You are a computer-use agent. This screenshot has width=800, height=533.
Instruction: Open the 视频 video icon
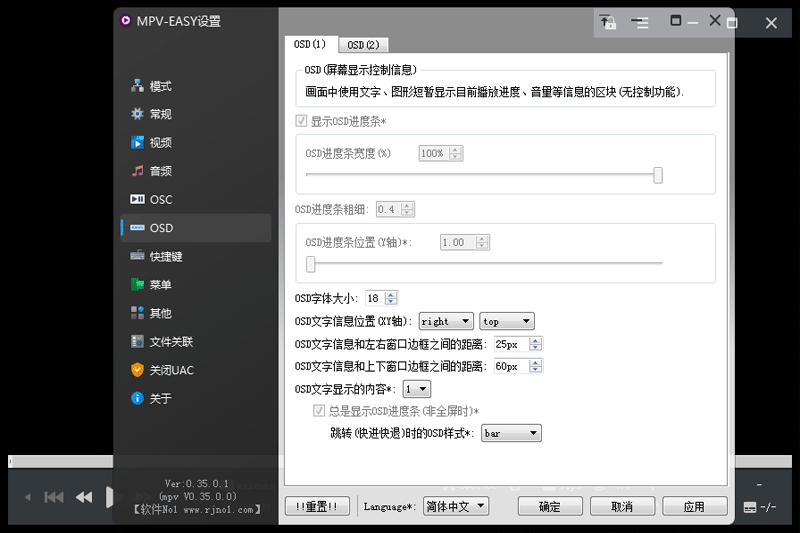click(137, 142)
